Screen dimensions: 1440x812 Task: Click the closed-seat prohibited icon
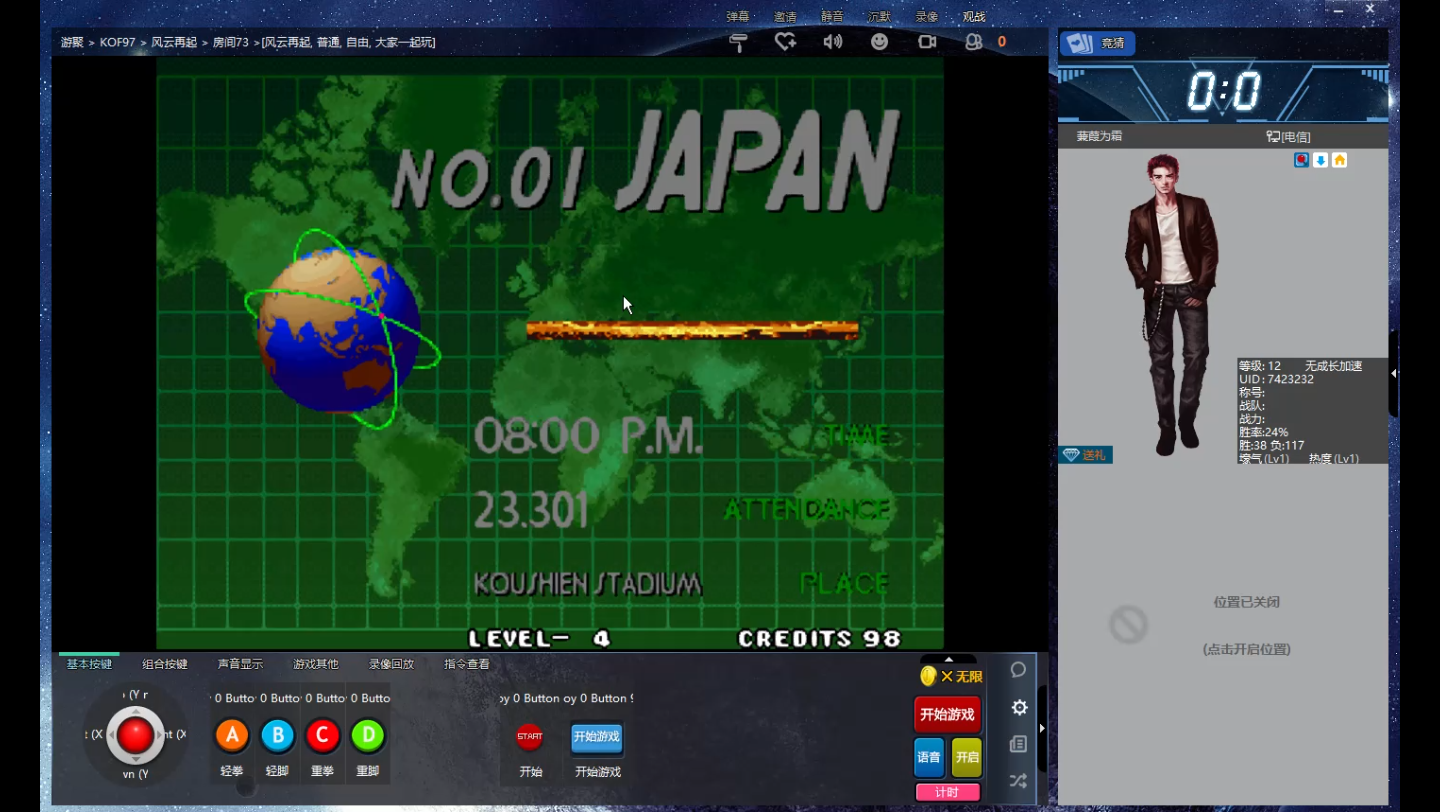(1128, 625)
